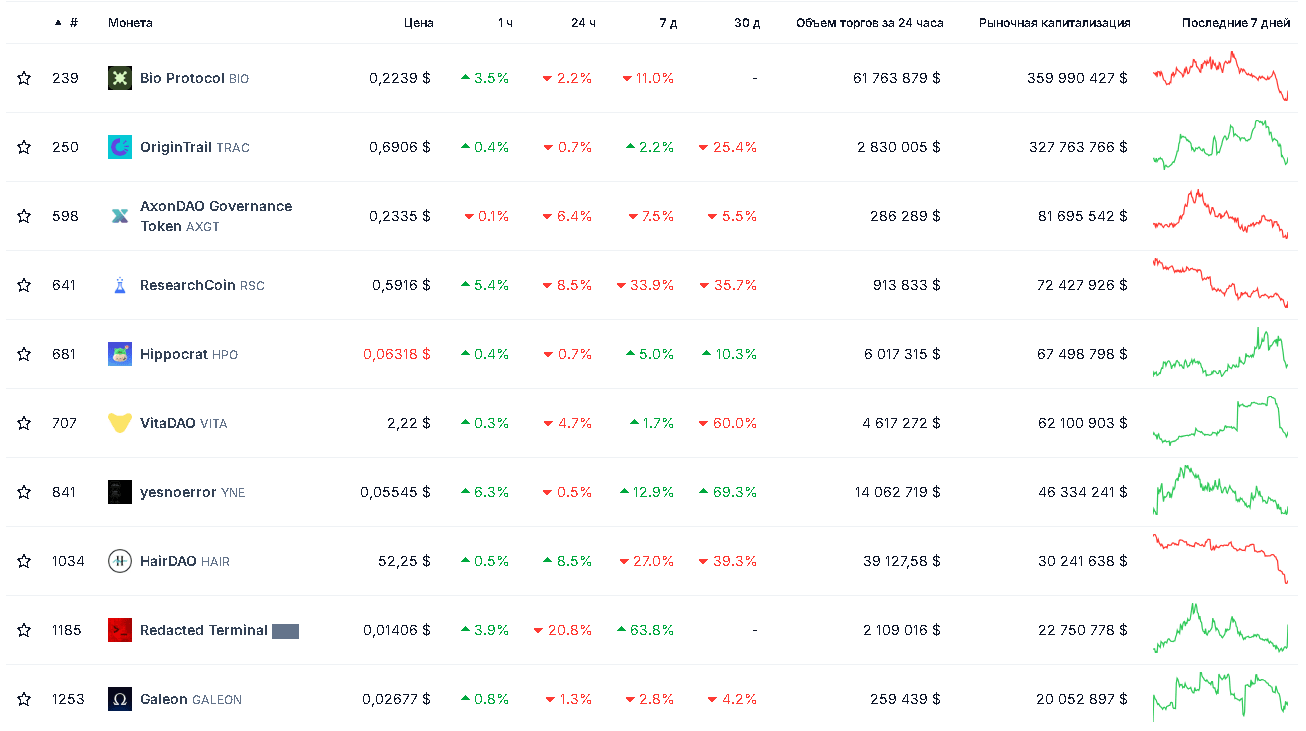
Task: Click the Redacted Terminal red logo
Action: [x=120, y=630]
